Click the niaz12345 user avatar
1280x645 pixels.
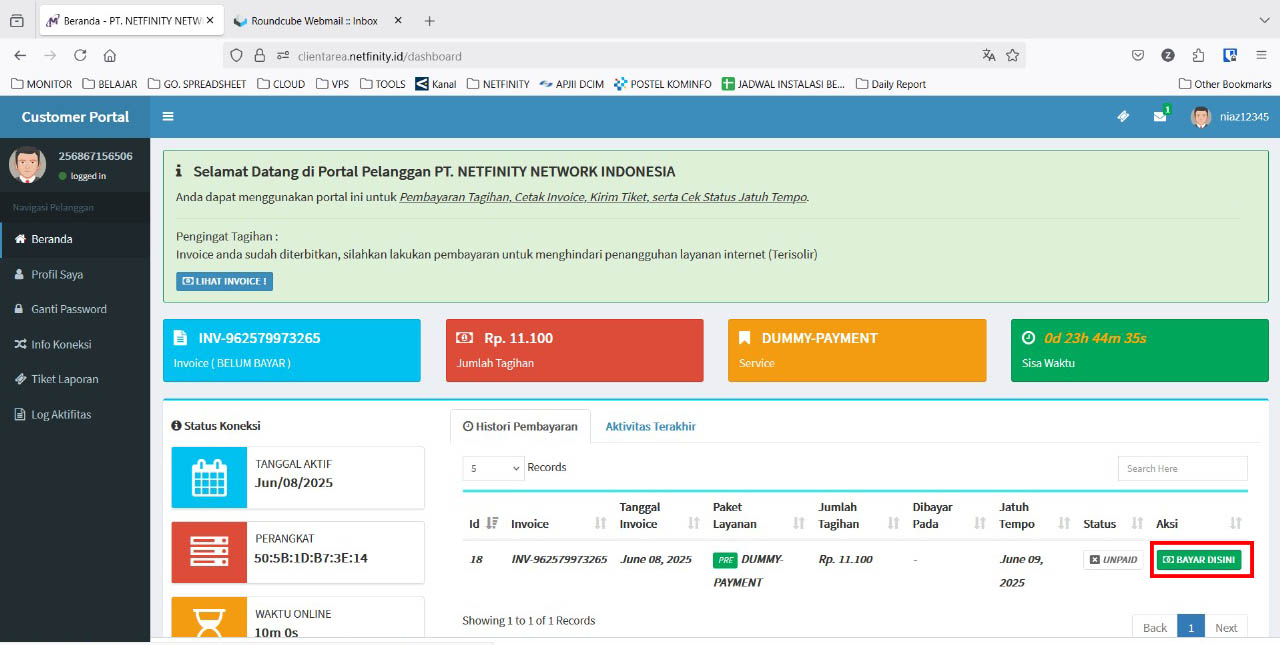1201,117
